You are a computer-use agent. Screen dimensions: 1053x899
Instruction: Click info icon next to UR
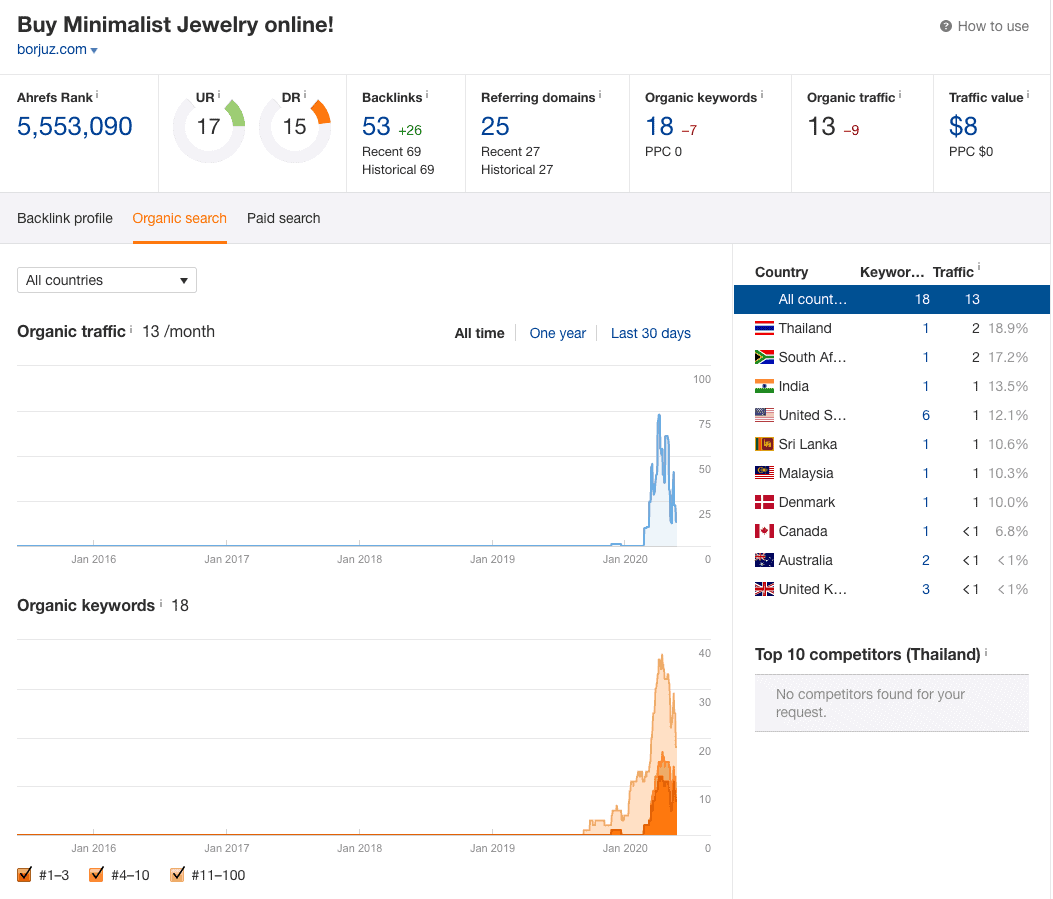[x=219, y=95]
